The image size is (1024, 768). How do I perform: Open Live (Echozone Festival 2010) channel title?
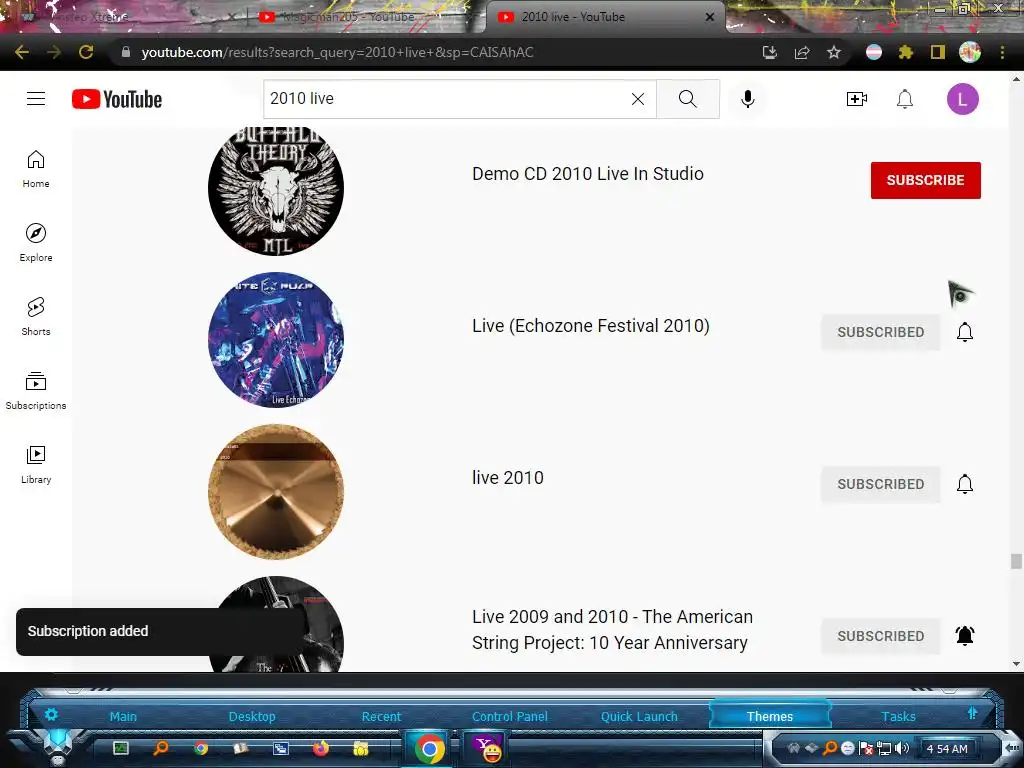point(590,326)
